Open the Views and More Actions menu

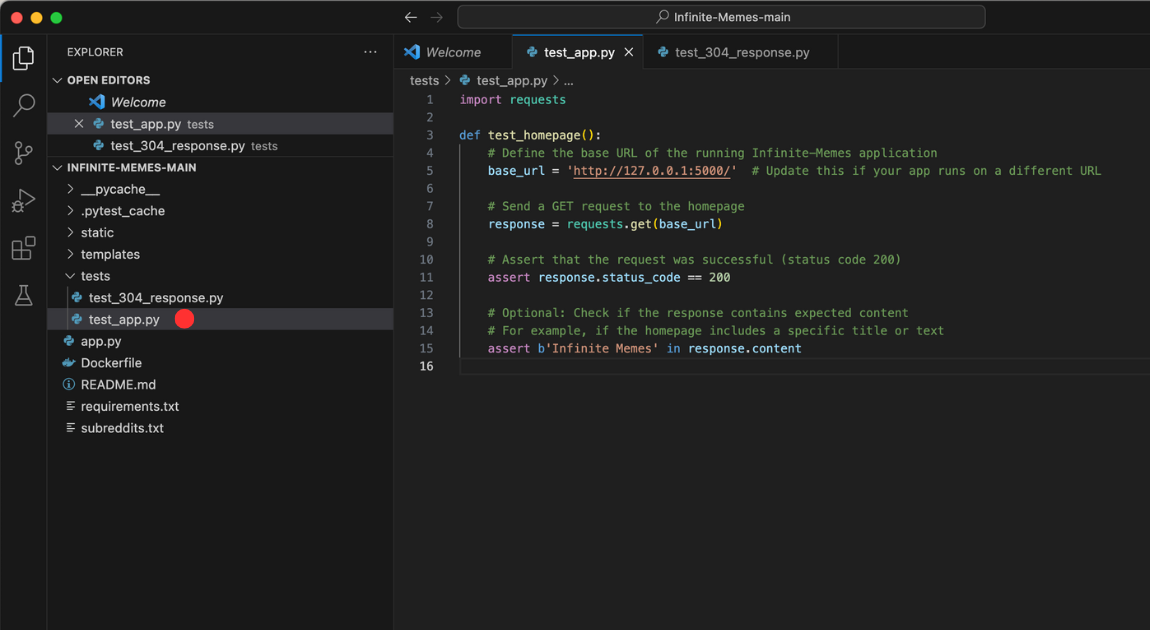pos(370,51)
